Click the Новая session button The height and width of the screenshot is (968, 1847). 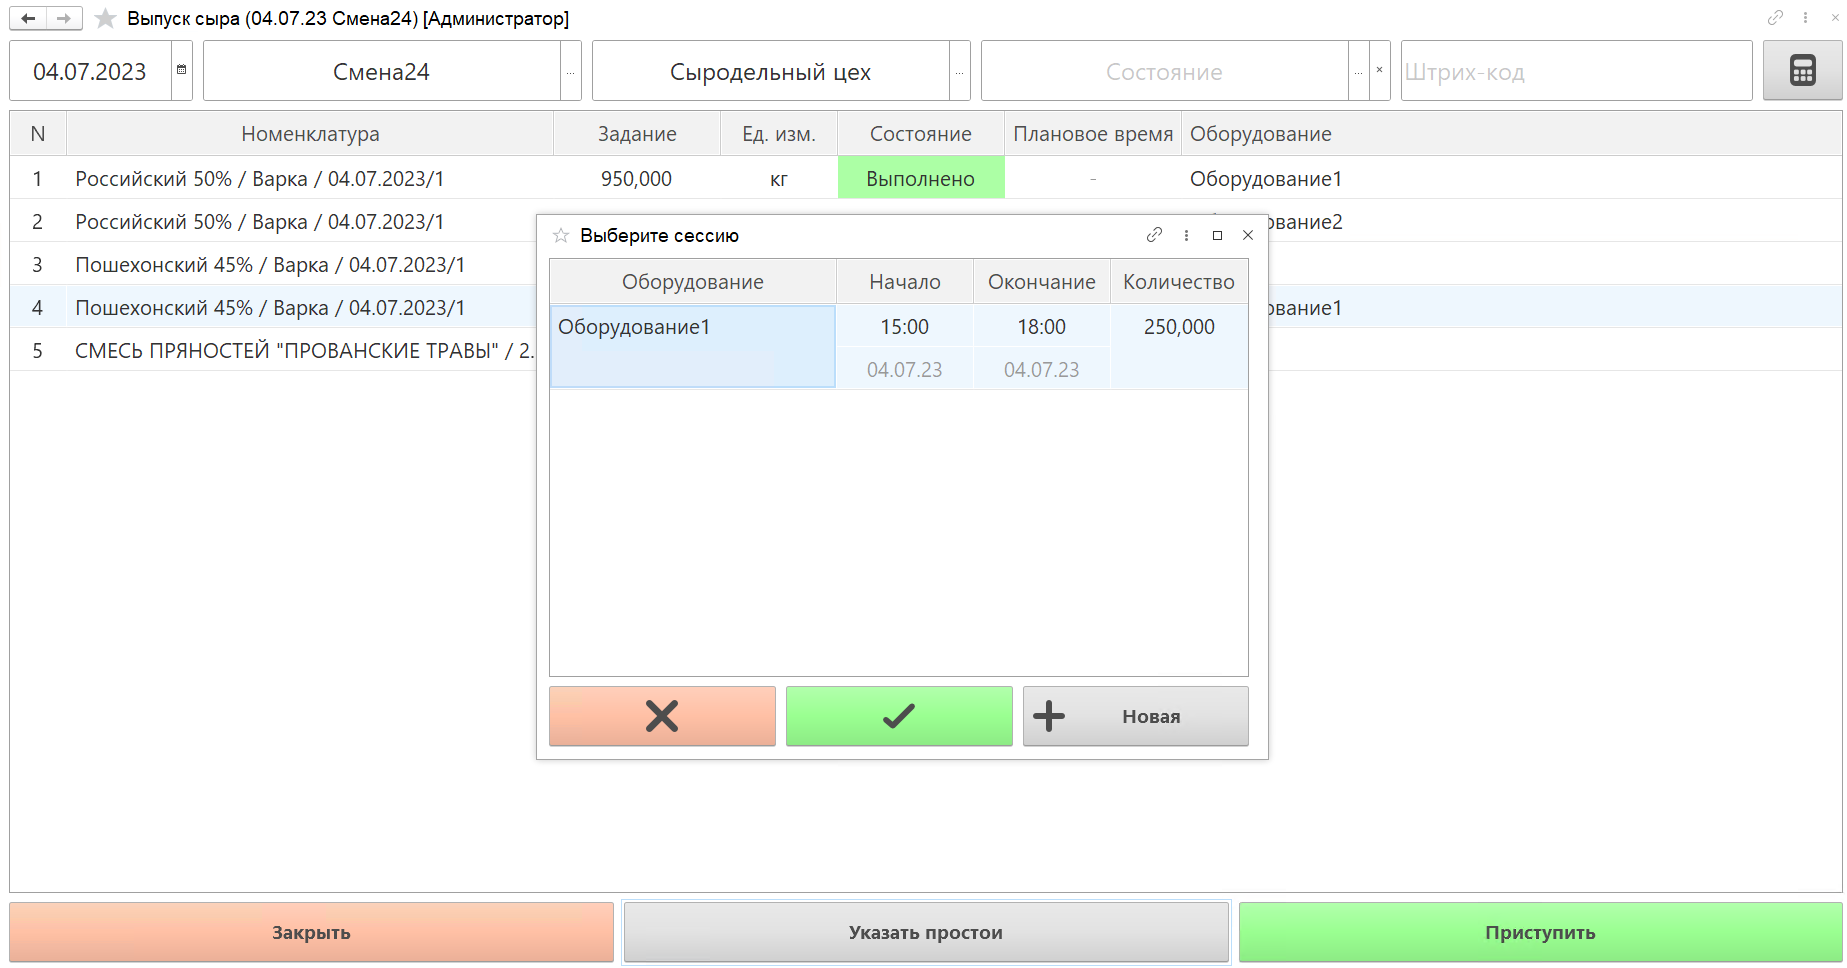[x=1135, y=716]
